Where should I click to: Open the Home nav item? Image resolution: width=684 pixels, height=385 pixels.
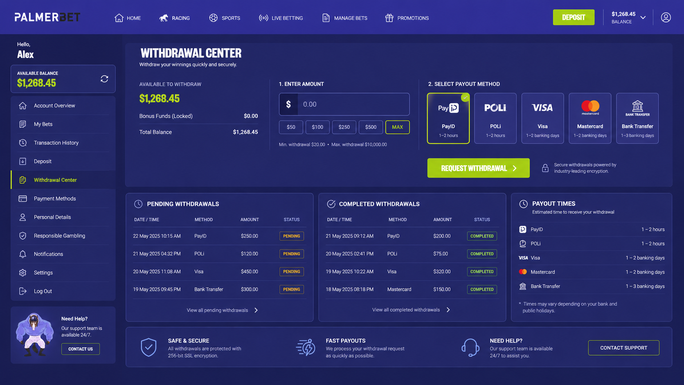(x=127, y=18)
